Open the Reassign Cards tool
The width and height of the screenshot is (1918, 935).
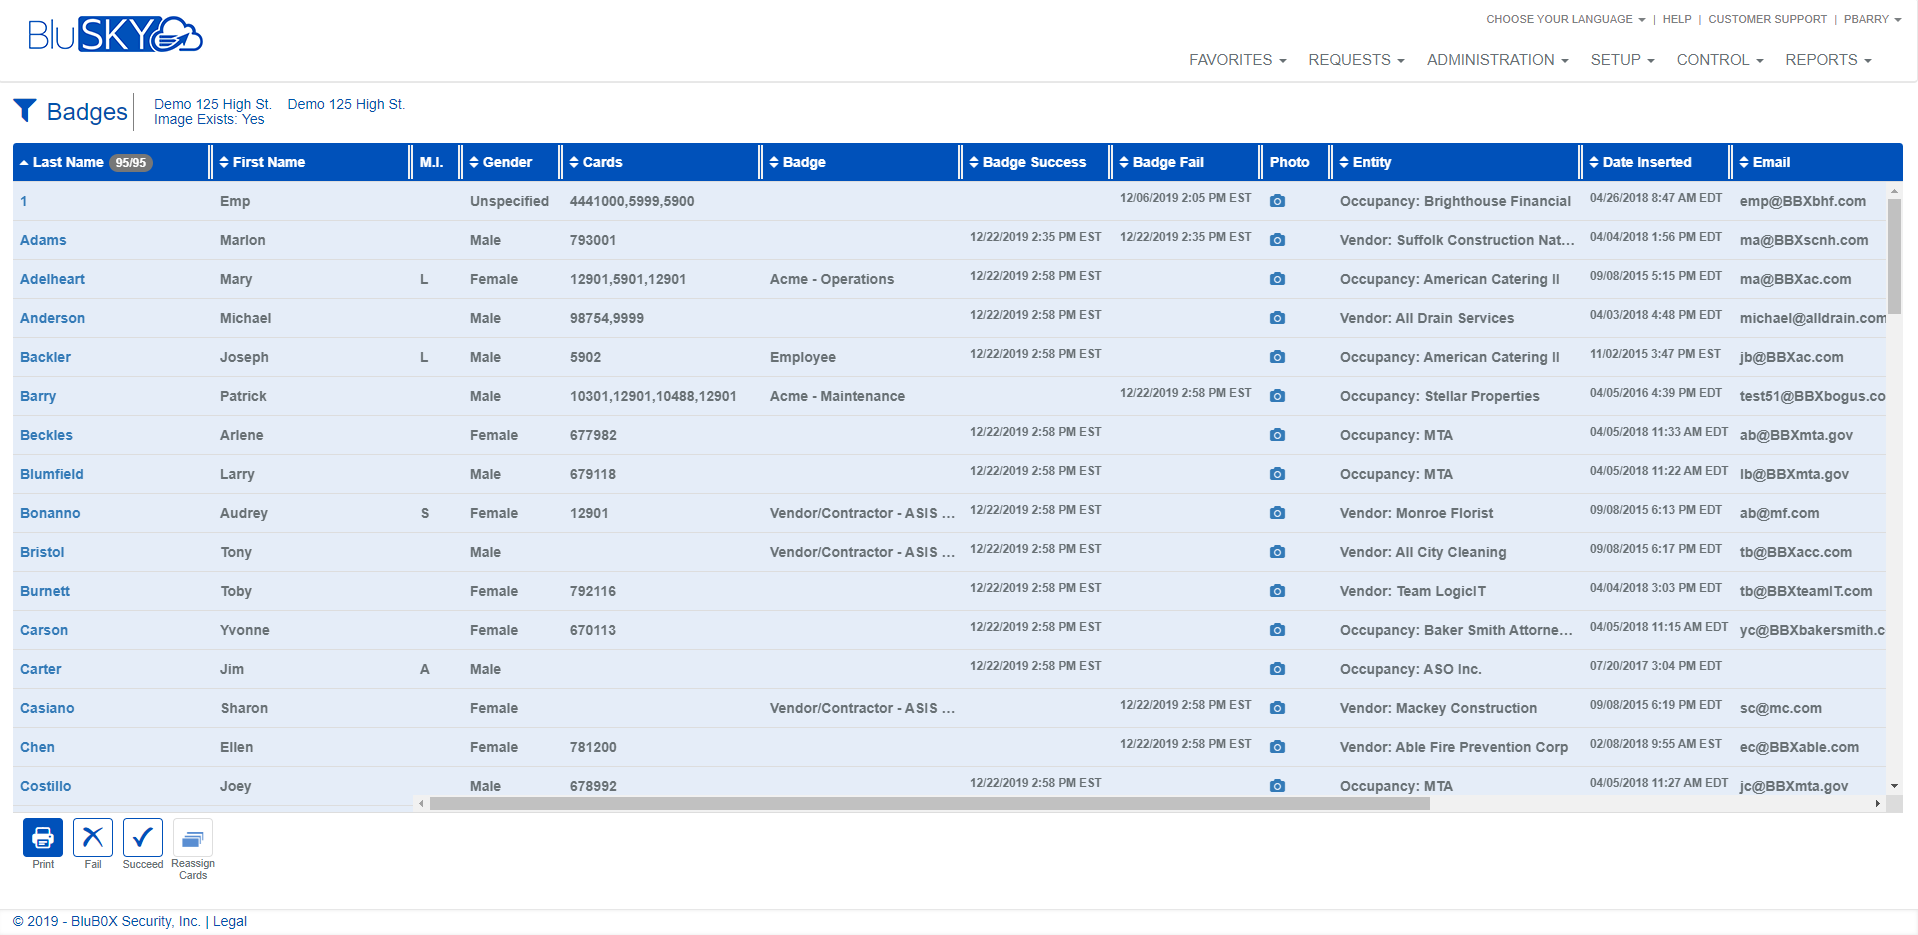[x=192, y=840]
